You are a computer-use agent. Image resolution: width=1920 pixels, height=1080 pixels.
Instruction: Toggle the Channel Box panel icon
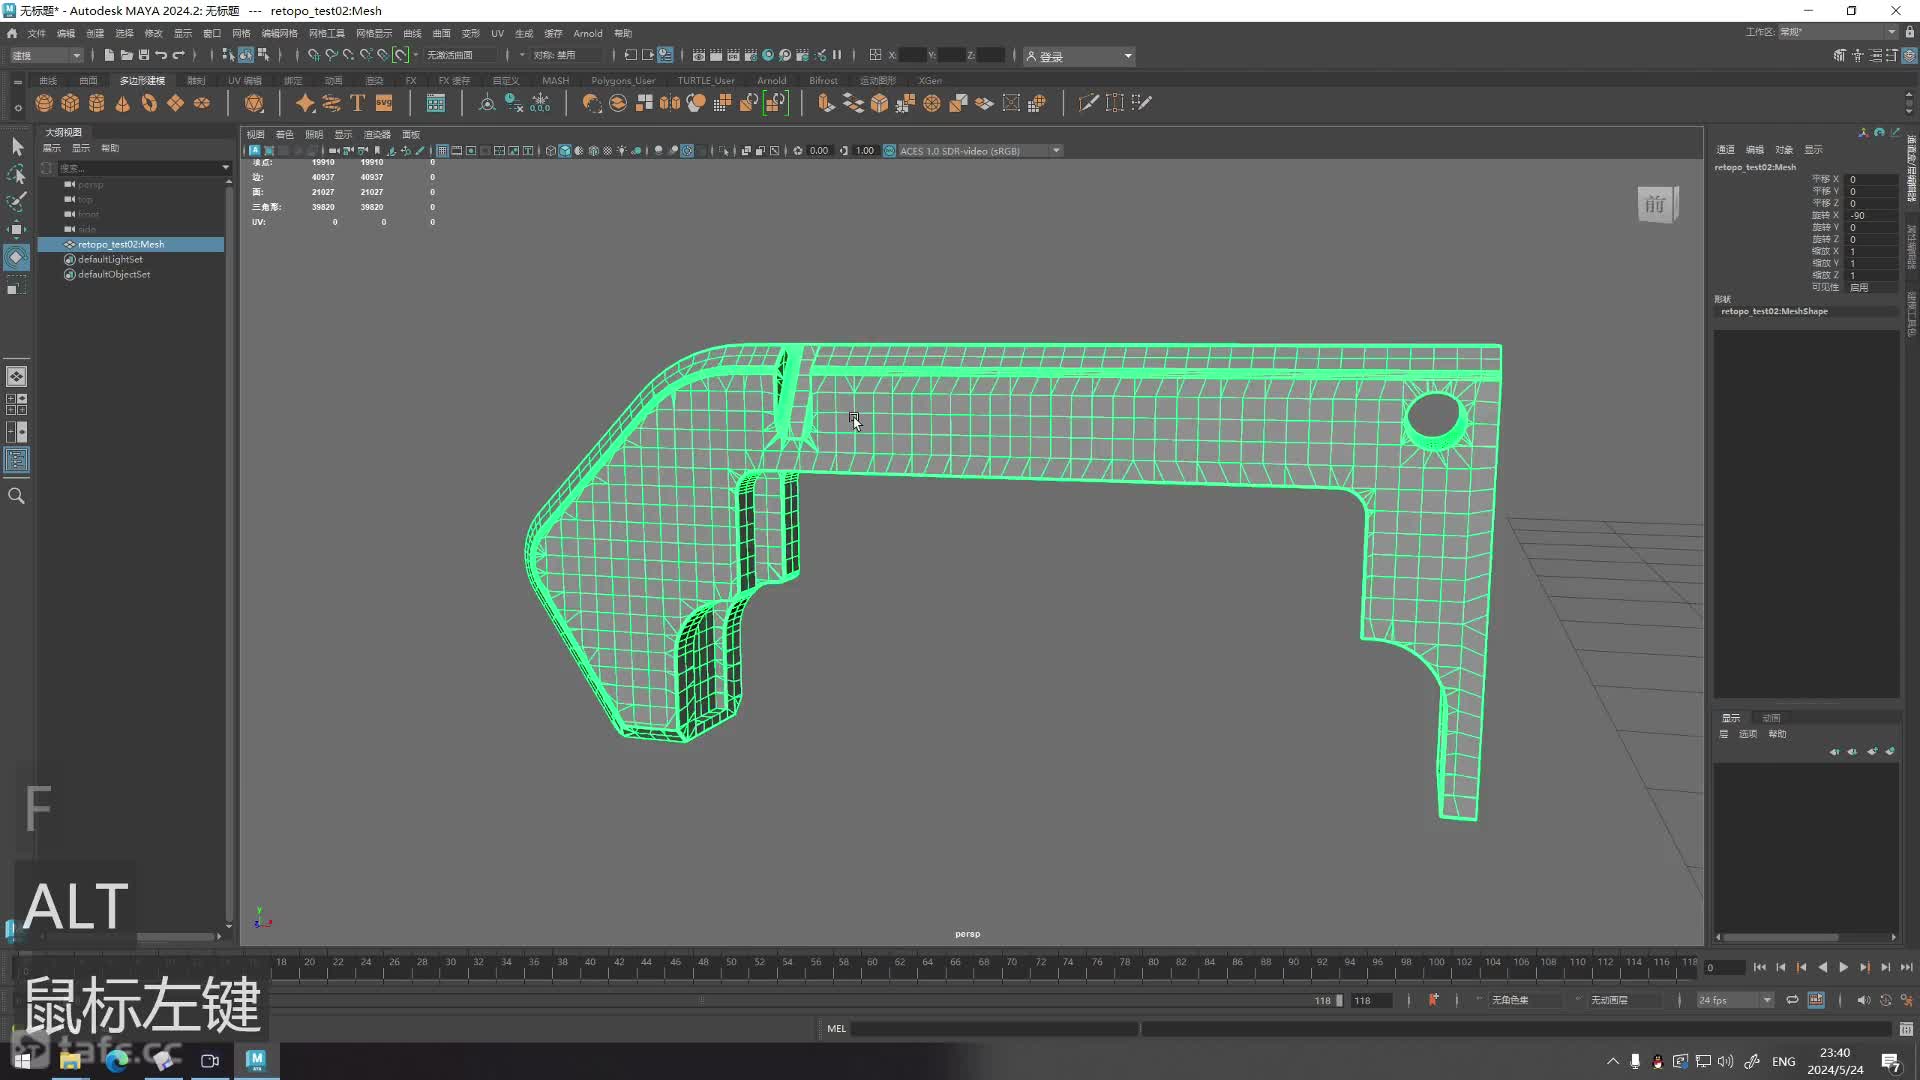(1909, 56)
